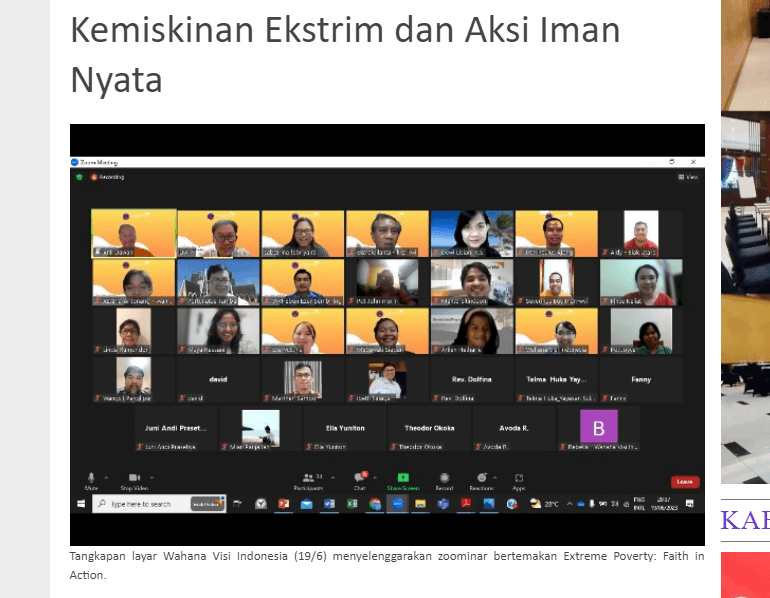This screenshot has height=598, width=770.
Task: Open audio options caret beside Mute
Action: (106, 477)
